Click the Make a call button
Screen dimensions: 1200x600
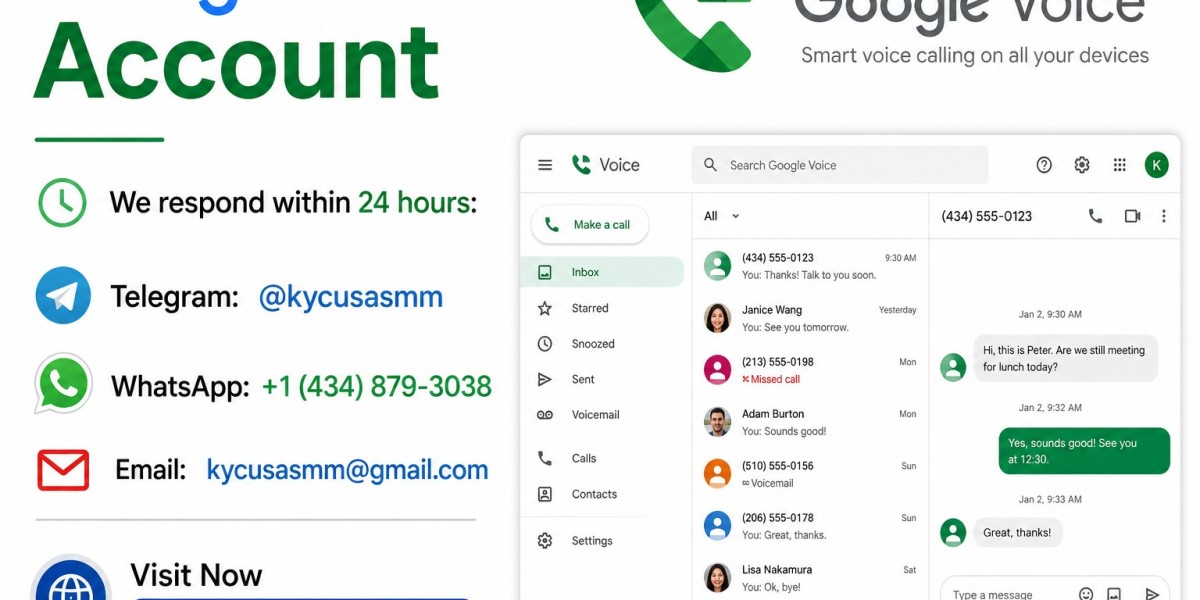coord(590,225)
